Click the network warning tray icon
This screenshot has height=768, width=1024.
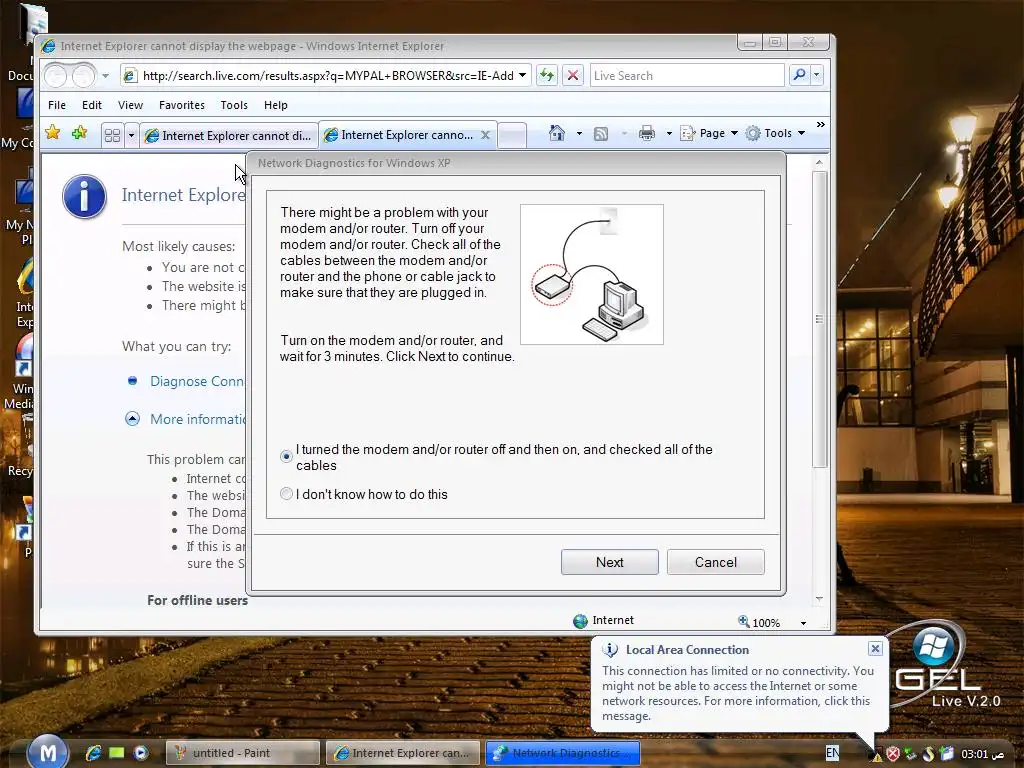[876, 754]
